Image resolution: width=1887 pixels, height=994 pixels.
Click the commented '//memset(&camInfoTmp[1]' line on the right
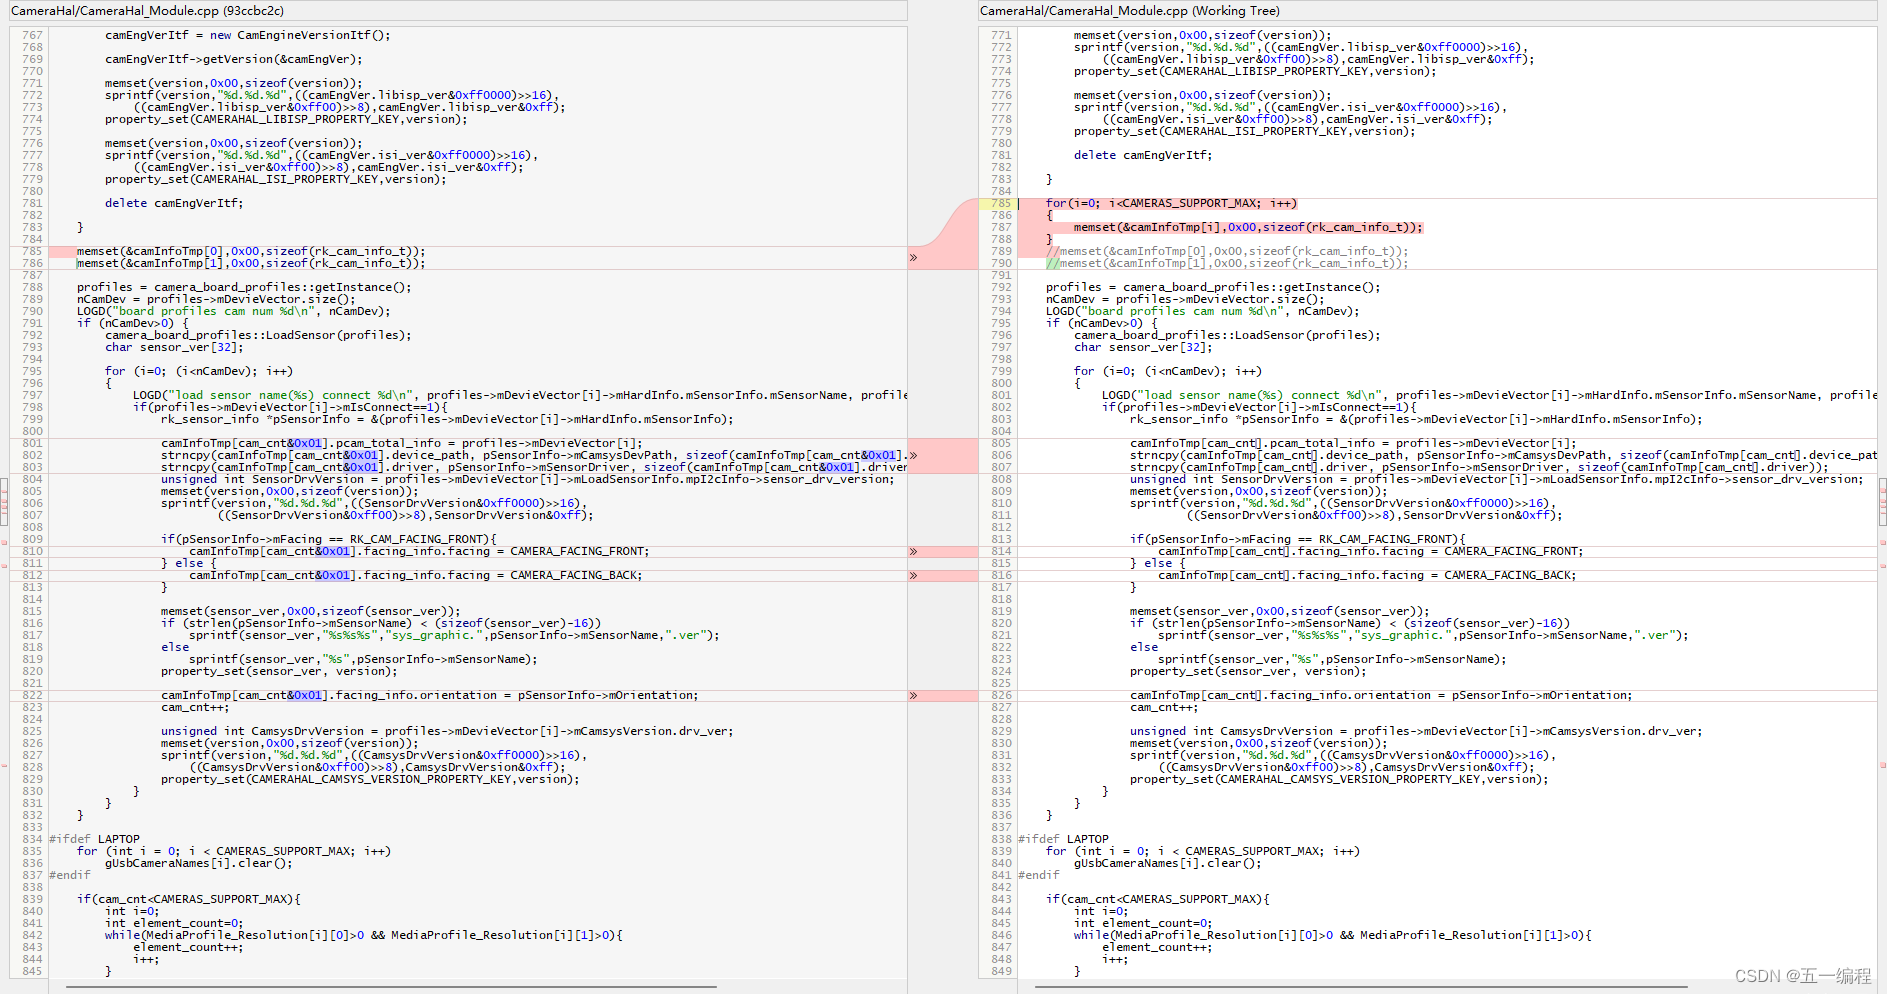[x=1227, y=264]
